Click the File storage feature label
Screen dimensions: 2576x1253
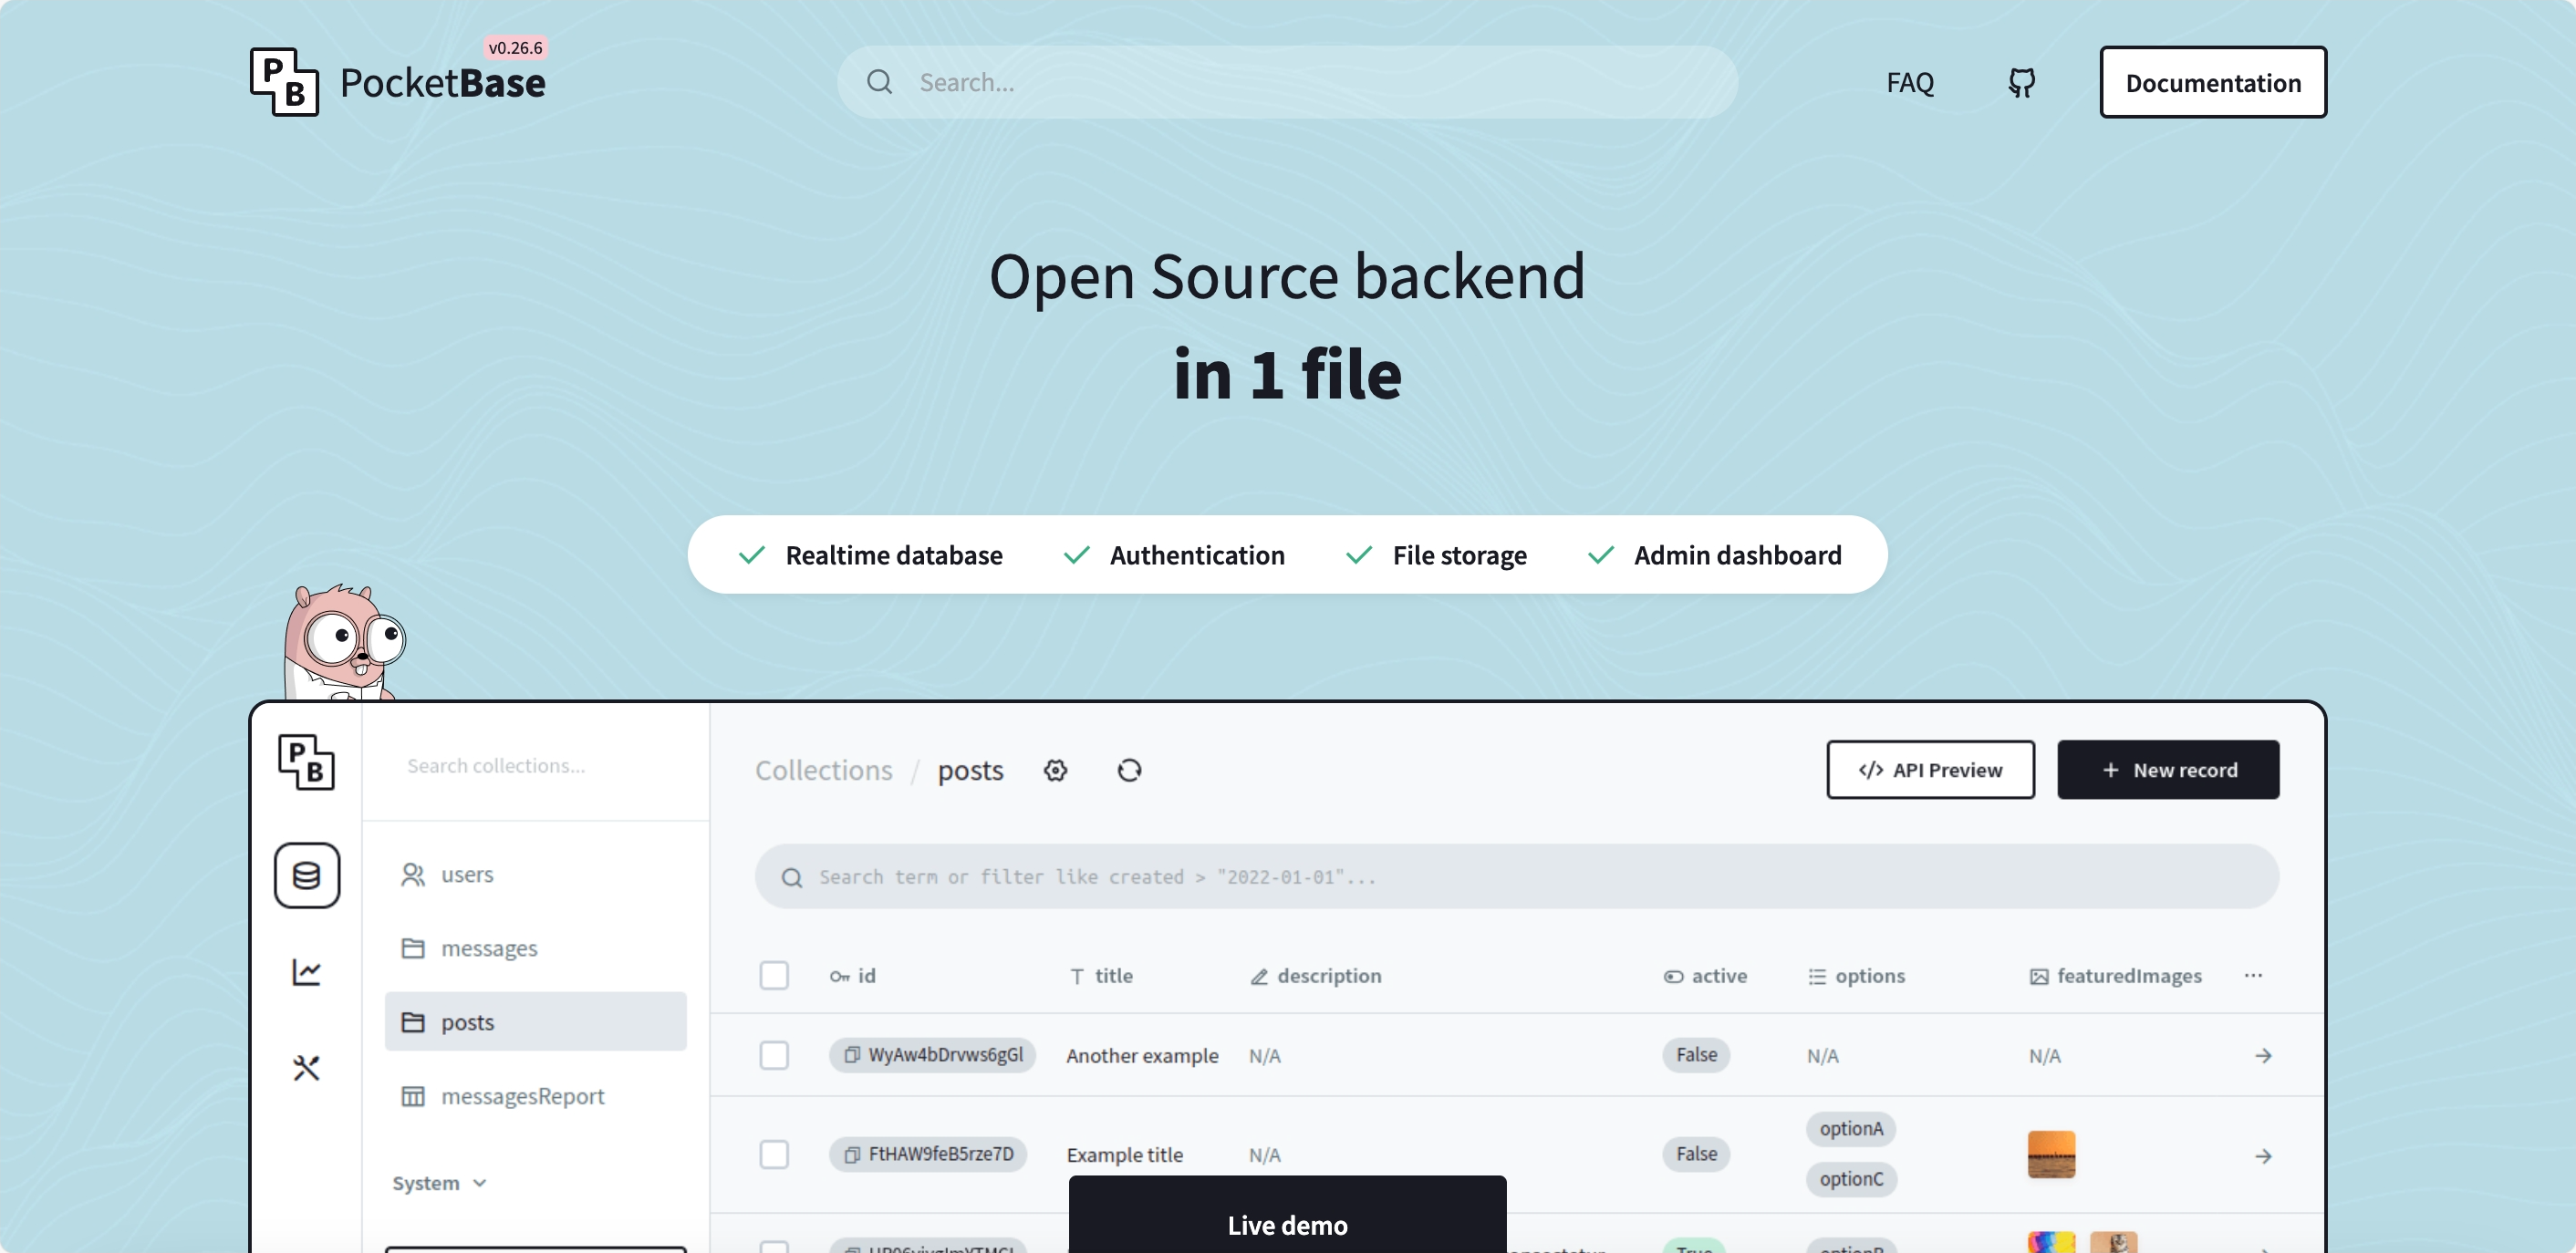[x=1459, y=555]
